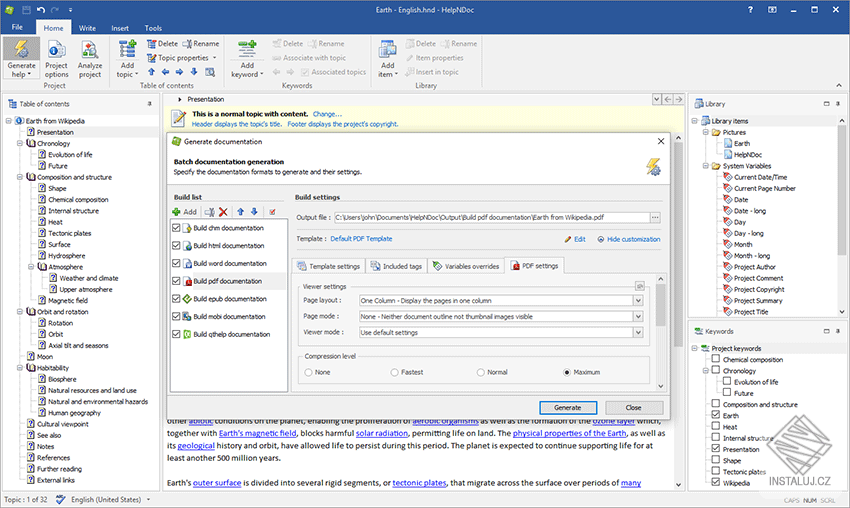Viewport: 850px width, 508px height.
Task: Open the Page layout dropdown
Action: (x=636, y=300)
